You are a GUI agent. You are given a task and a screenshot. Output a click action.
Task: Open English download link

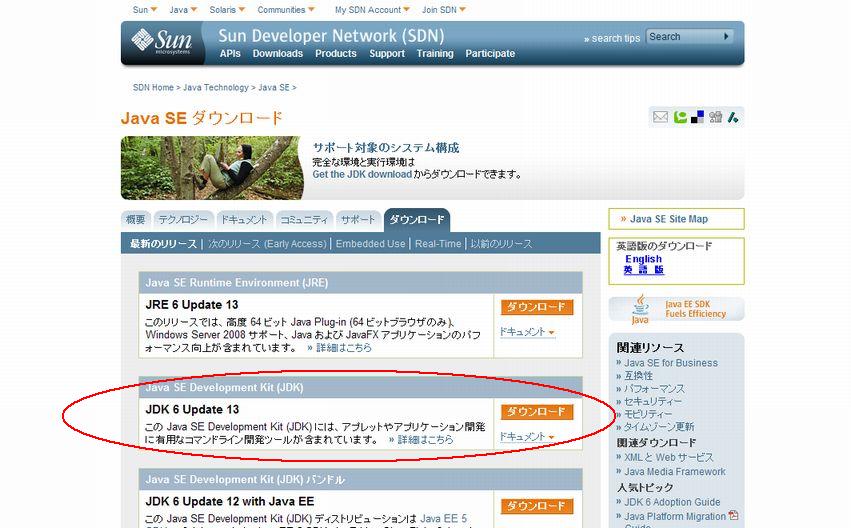(643, 259)
